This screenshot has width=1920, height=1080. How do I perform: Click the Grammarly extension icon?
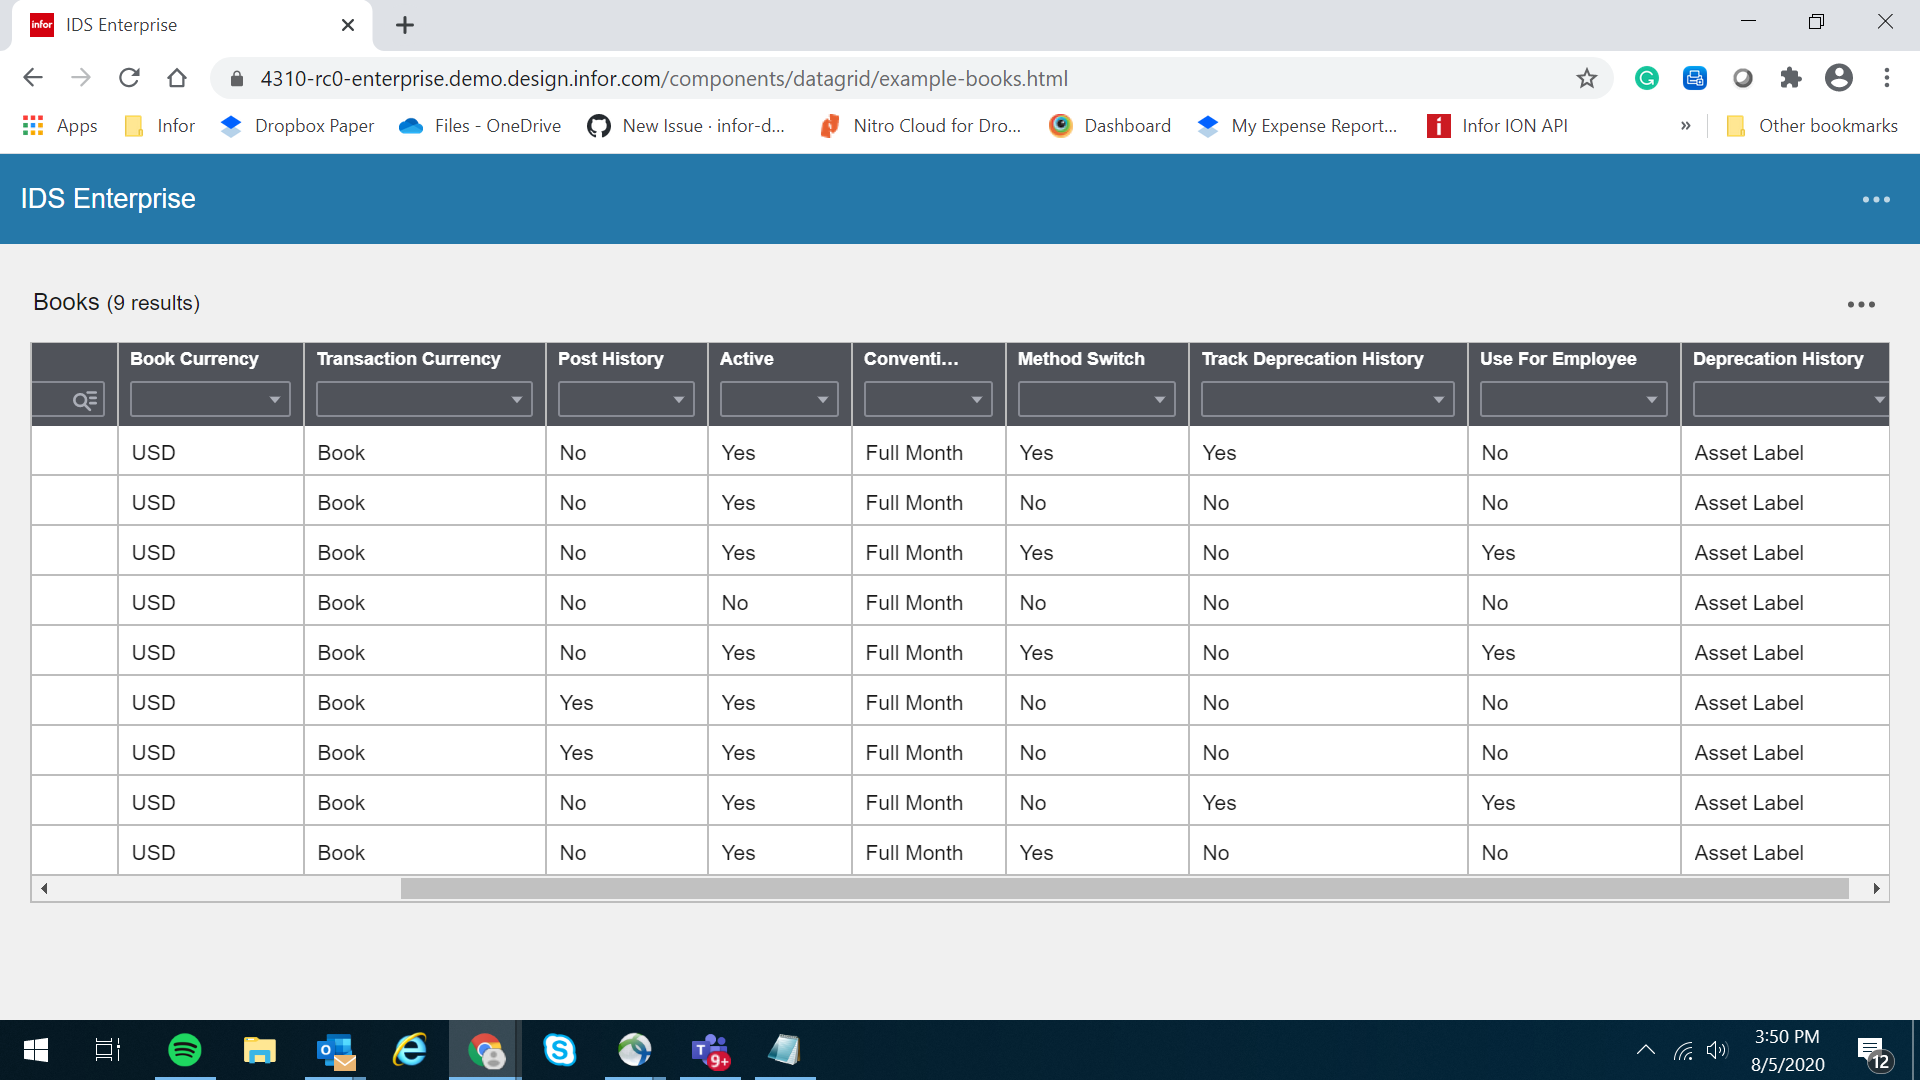tap(1646, 78)
